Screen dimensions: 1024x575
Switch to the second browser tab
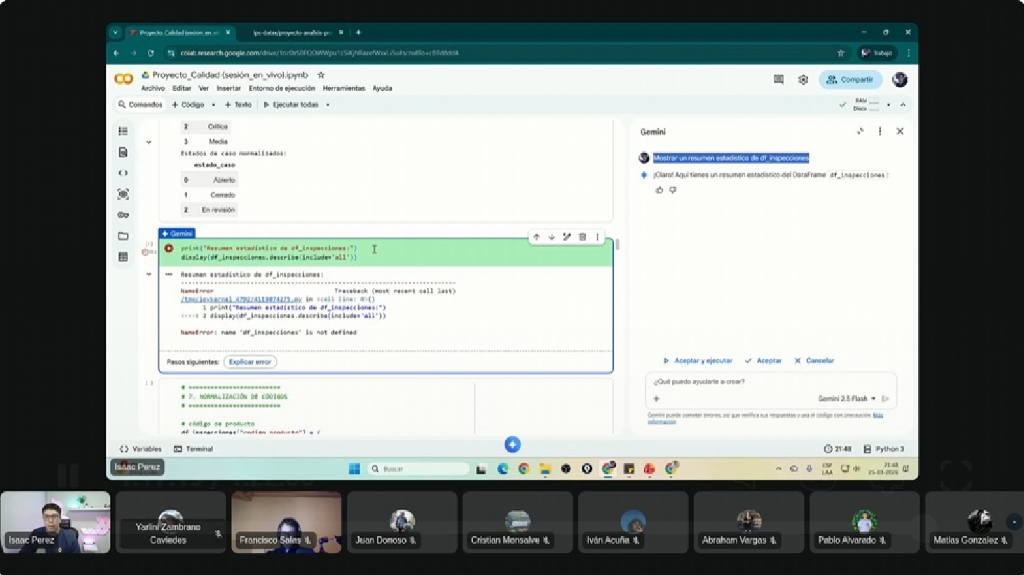pos(293,32)
